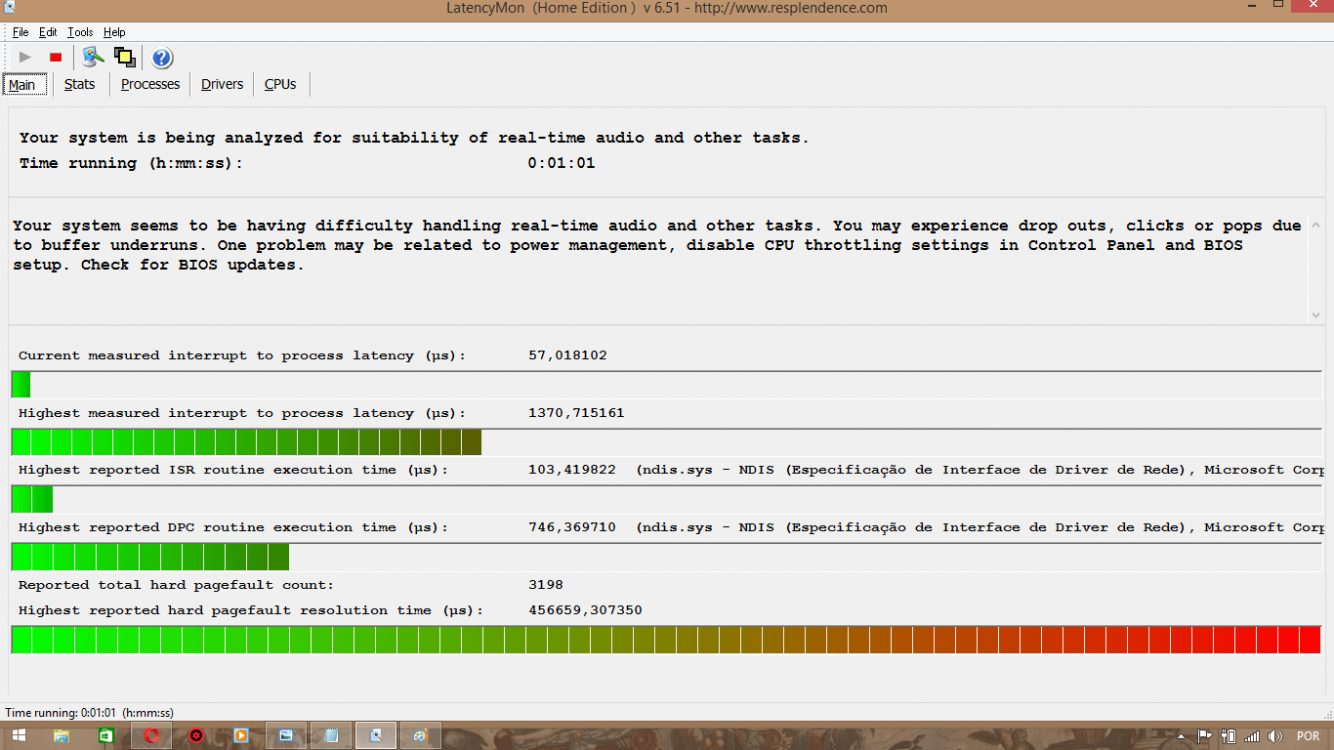Click 'Your system is being analyzed' heading text
1334x750 pixels.
[x=414, y=138]
